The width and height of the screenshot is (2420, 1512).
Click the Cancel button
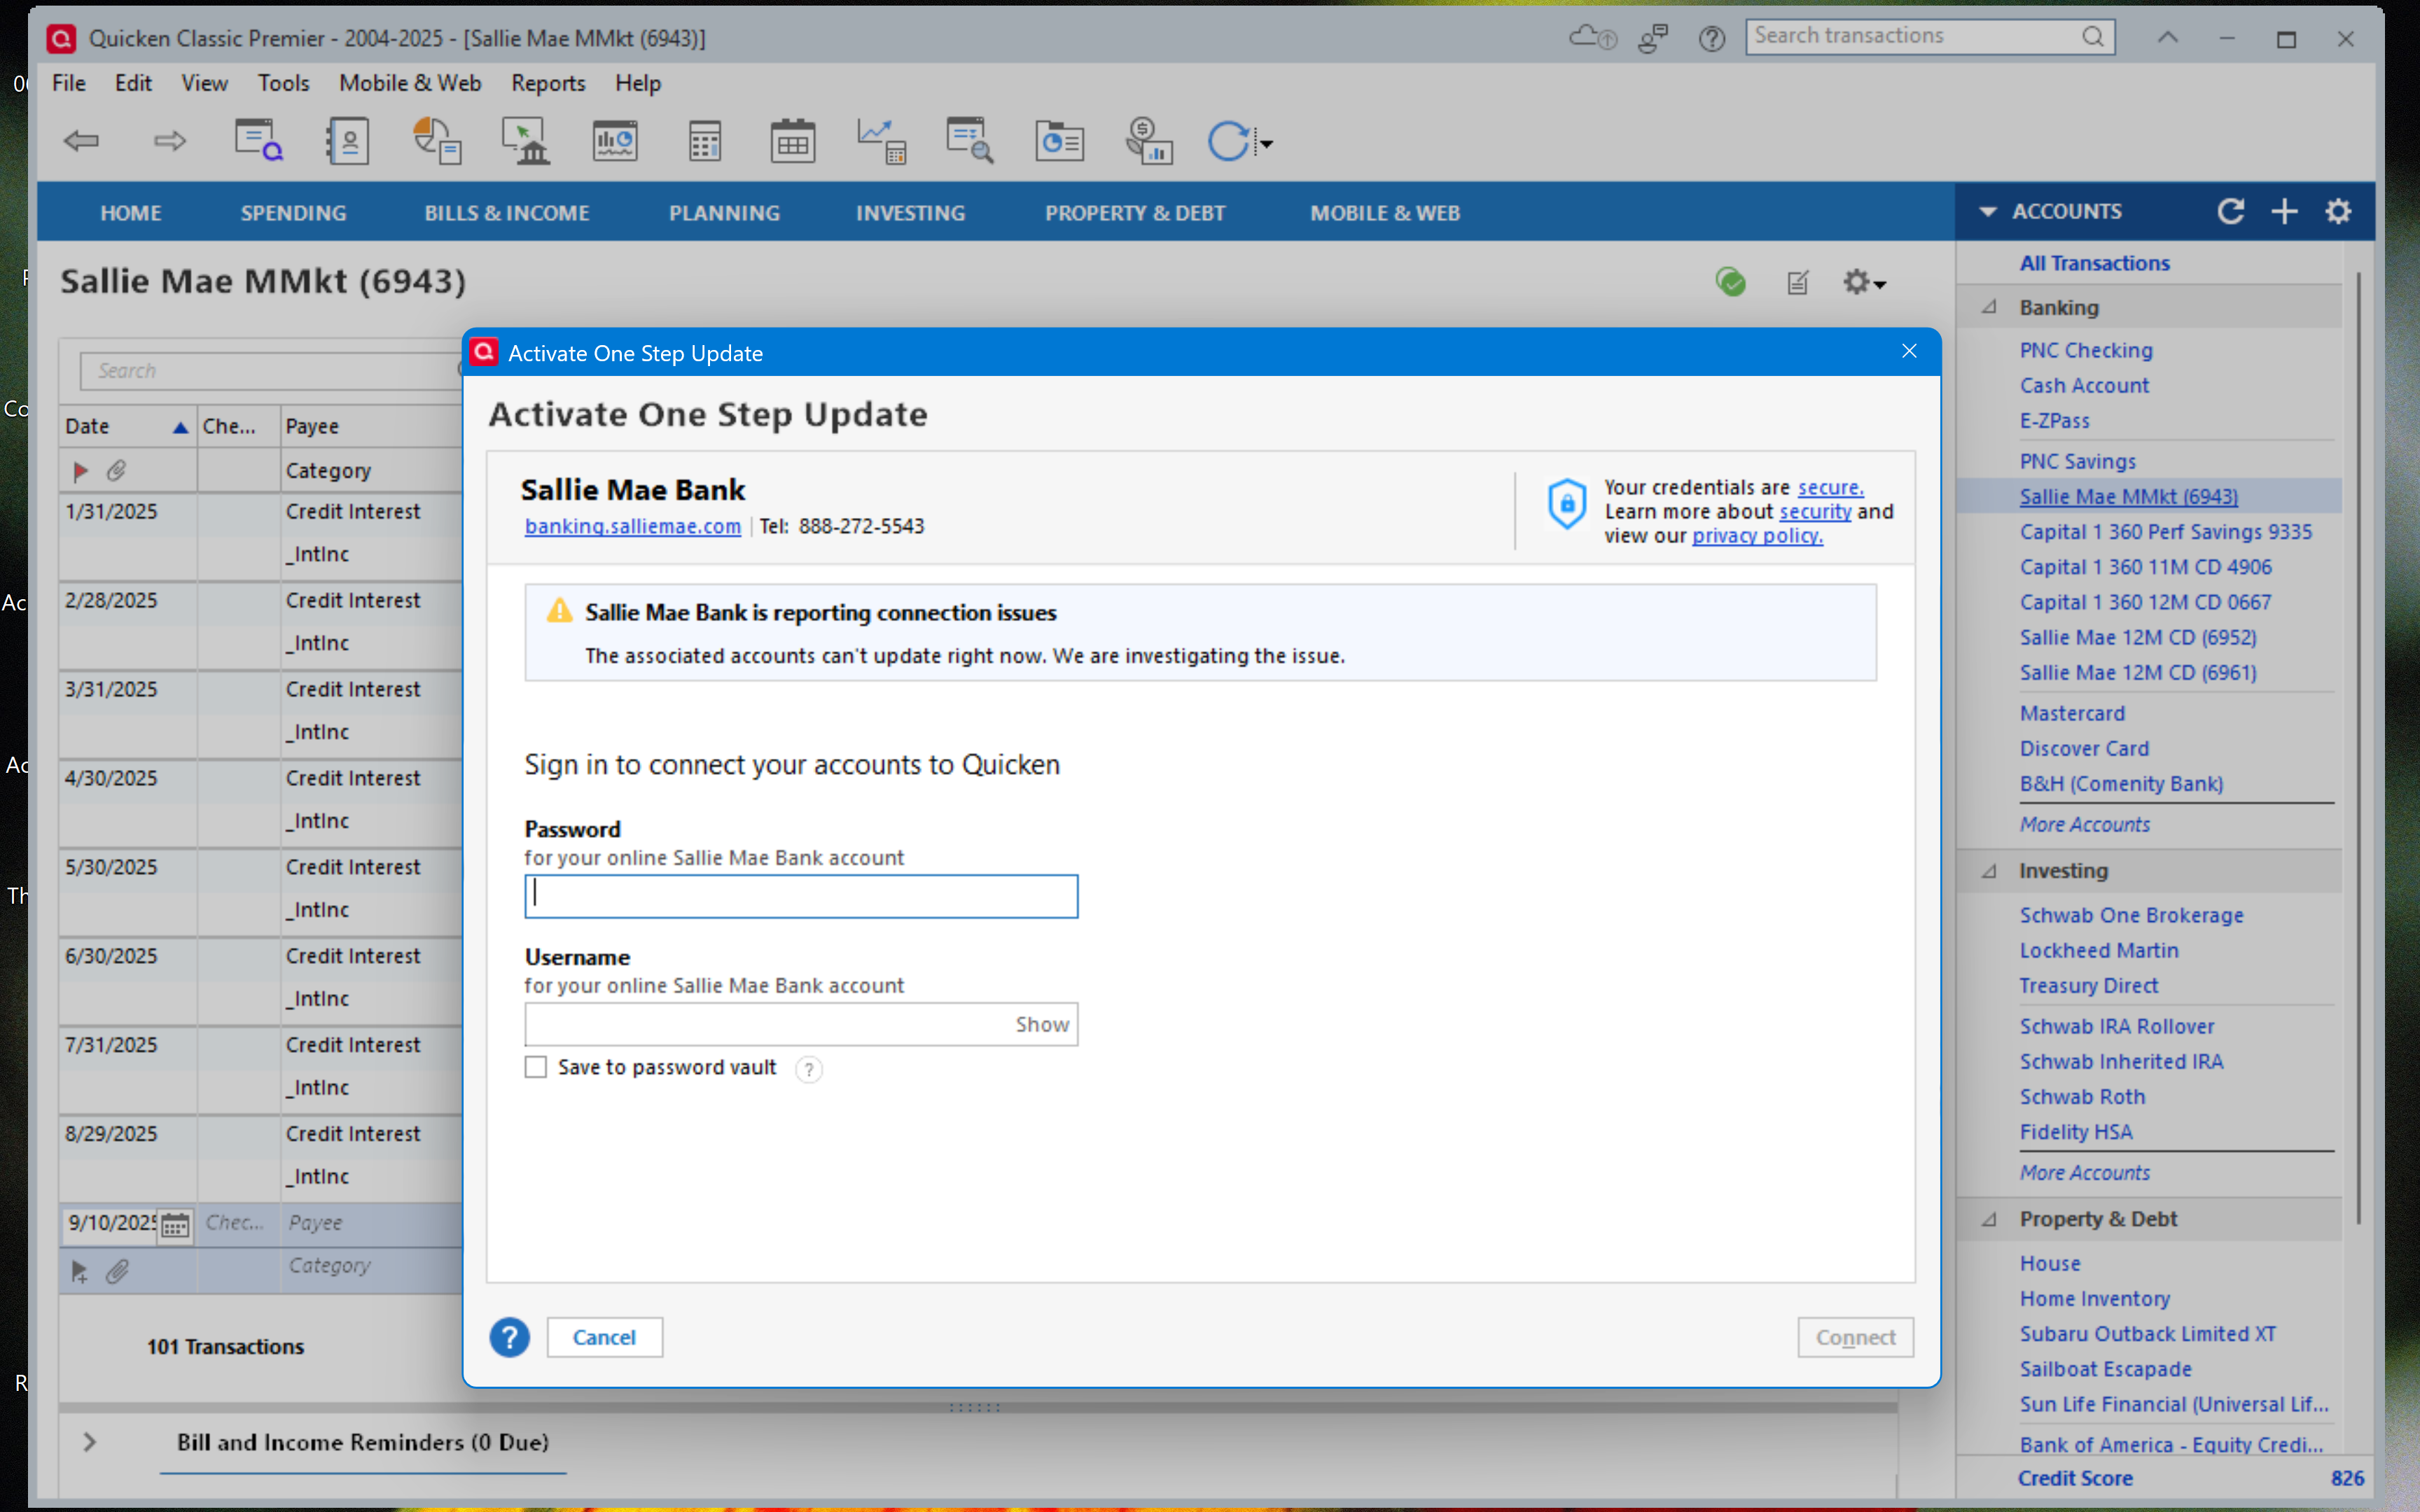click(604, 1337)
